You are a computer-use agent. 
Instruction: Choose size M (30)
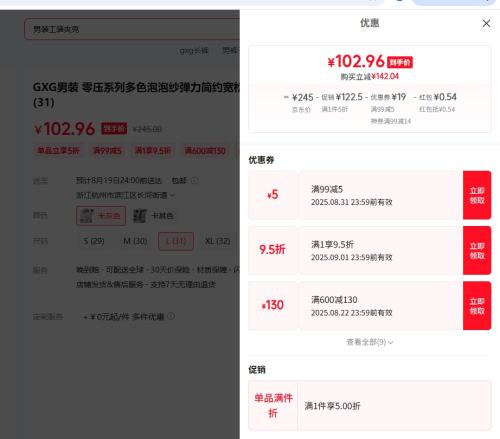click(135, 241)
